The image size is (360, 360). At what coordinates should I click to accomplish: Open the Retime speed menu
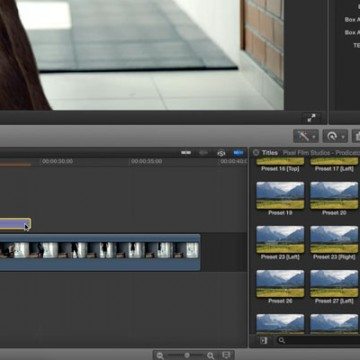(334, 136)
